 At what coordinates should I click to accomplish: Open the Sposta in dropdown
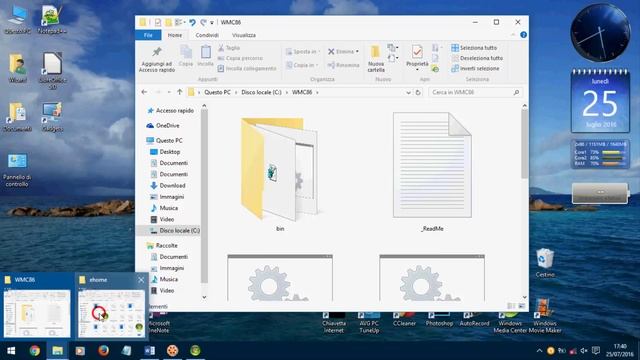pos(302,51)
